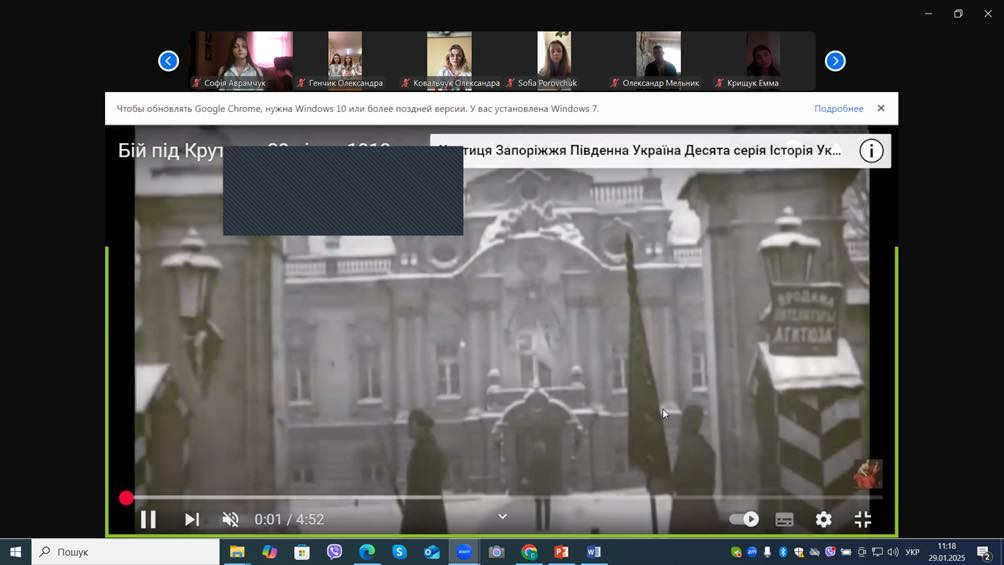Select Софія Аврамчук's video thumbnail
Viewport: 1004px width, 565px height.
click(242, 60)
